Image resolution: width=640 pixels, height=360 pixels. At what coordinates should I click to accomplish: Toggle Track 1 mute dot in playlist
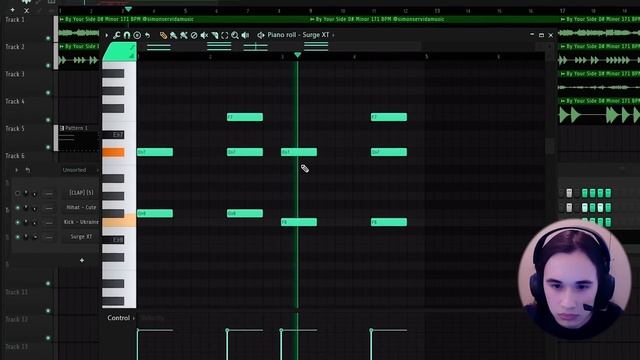48,38
